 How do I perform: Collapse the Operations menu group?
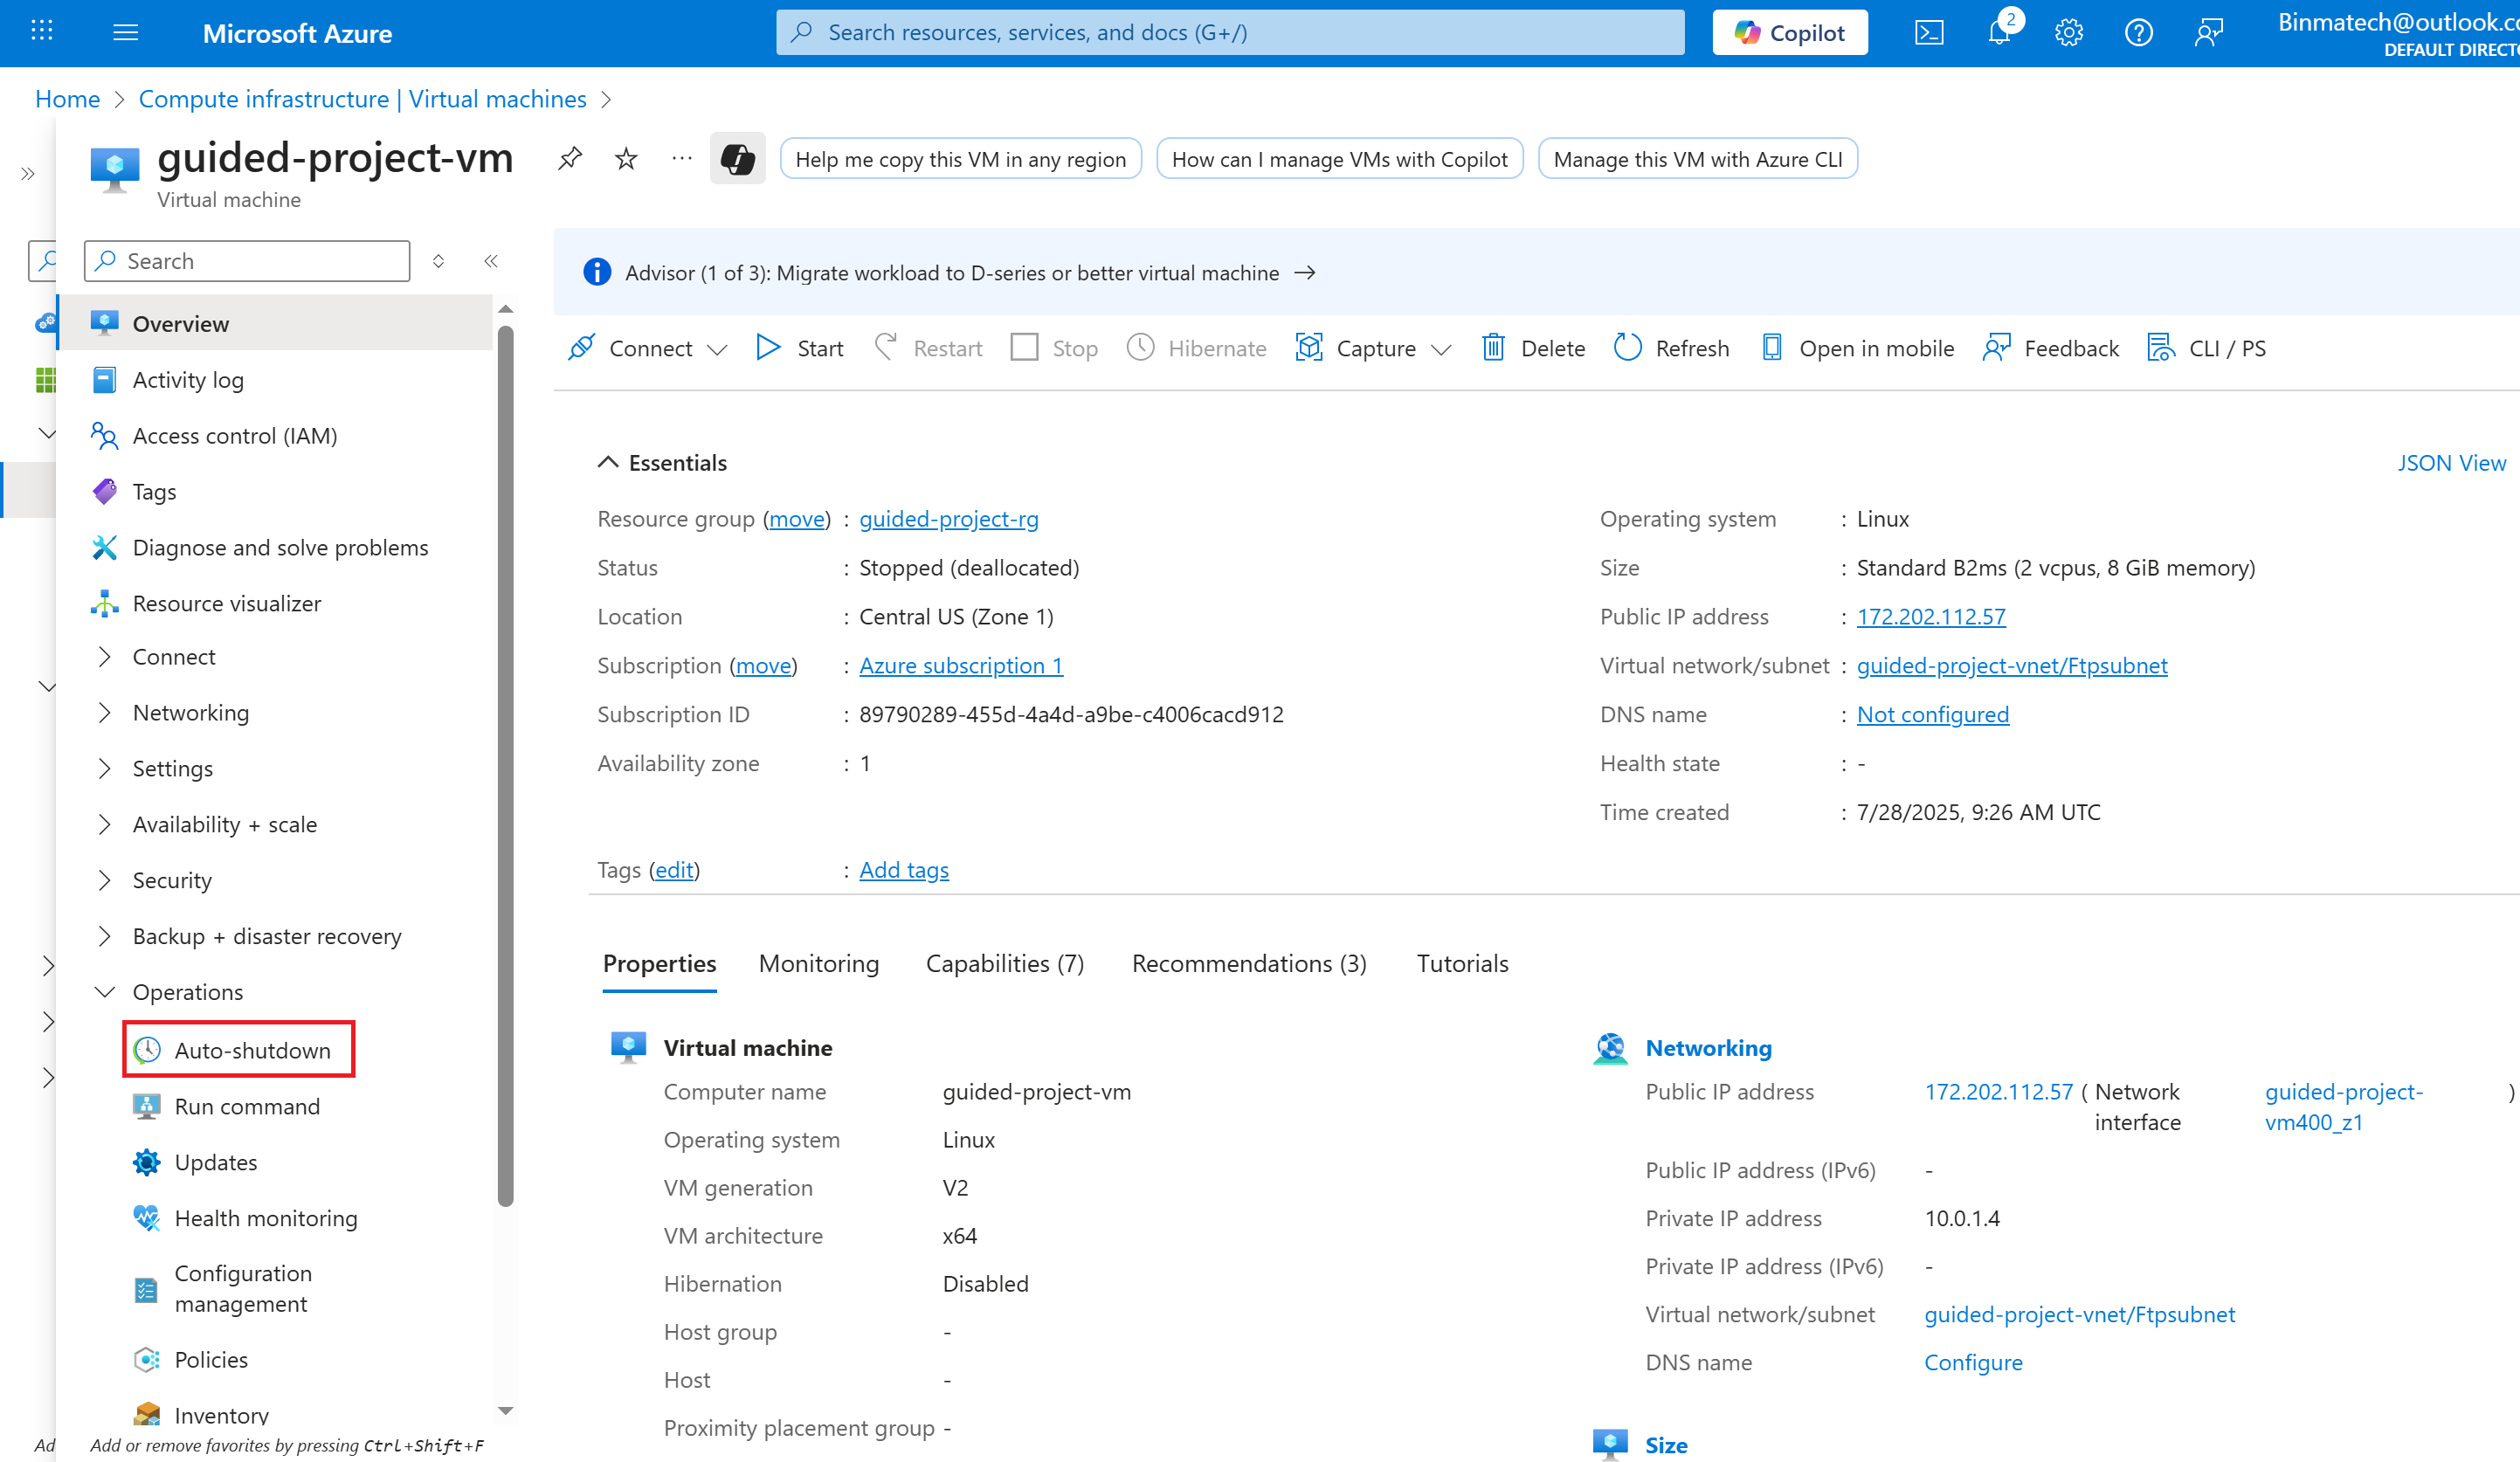click(x=105, y=992)
